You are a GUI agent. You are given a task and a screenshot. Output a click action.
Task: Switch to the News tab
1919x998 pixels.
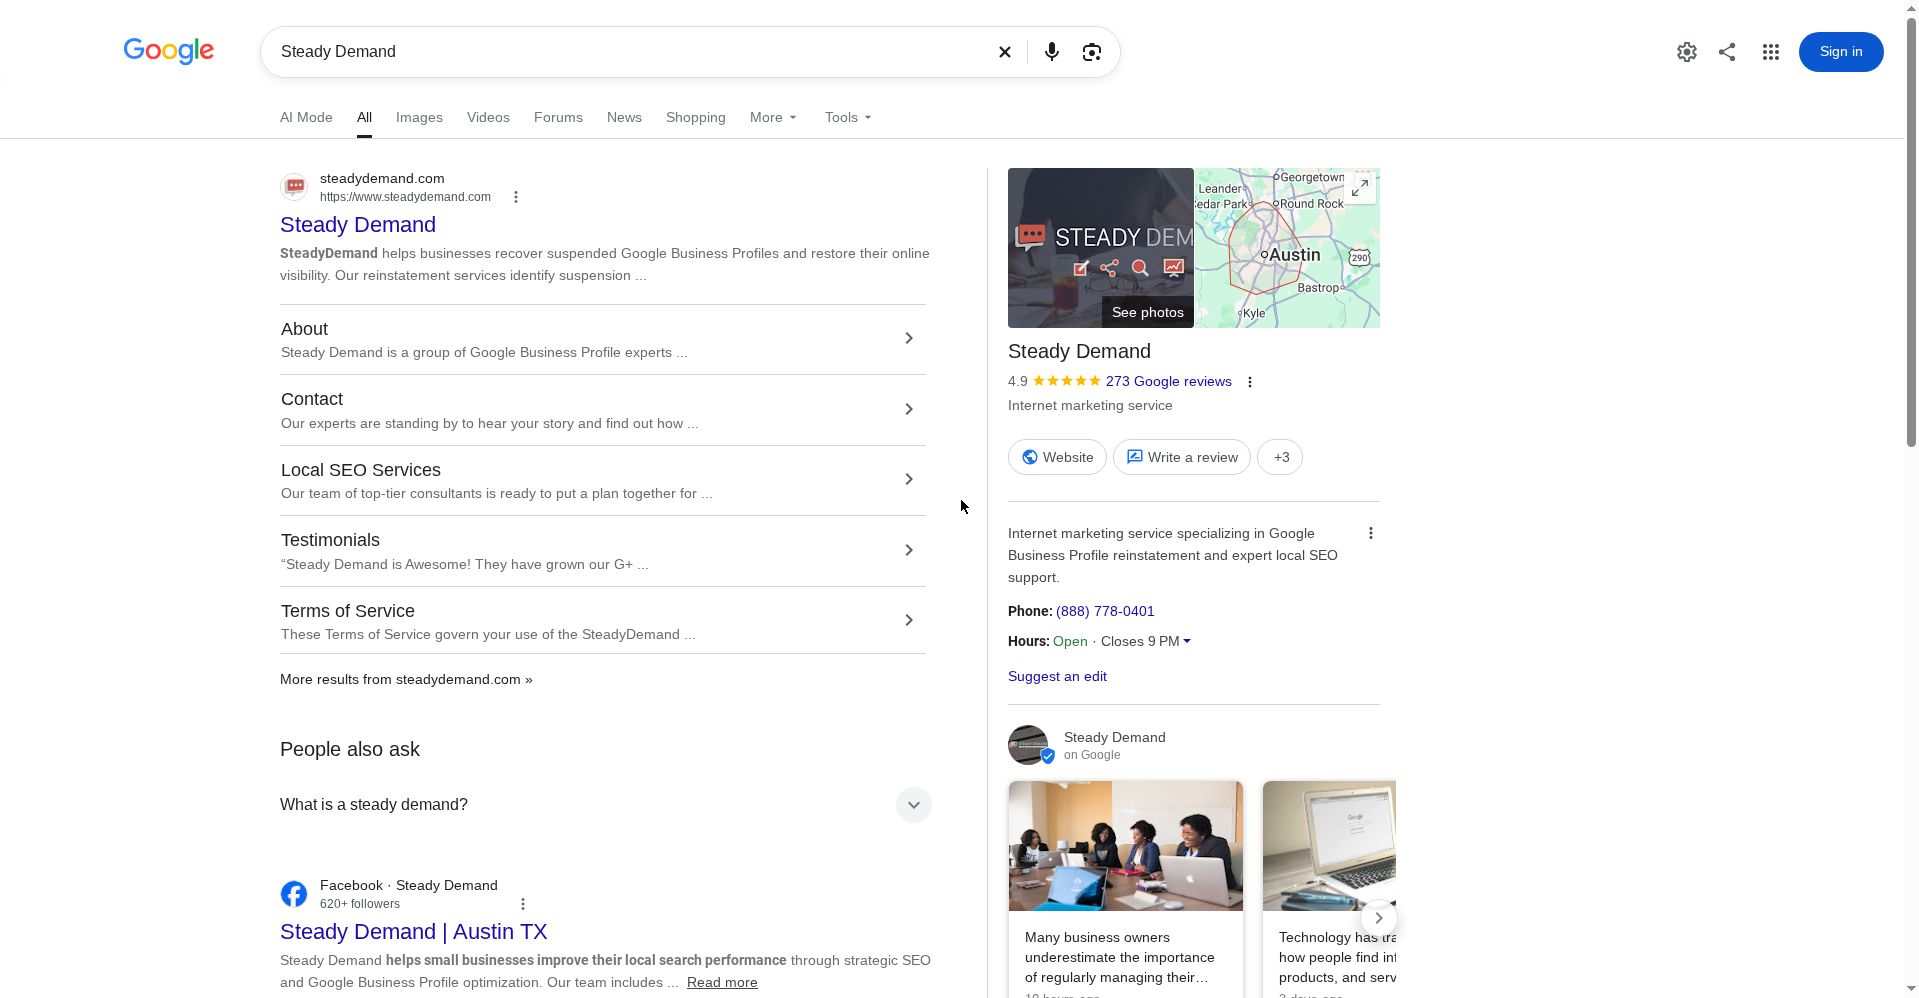[x=624, y=118]
